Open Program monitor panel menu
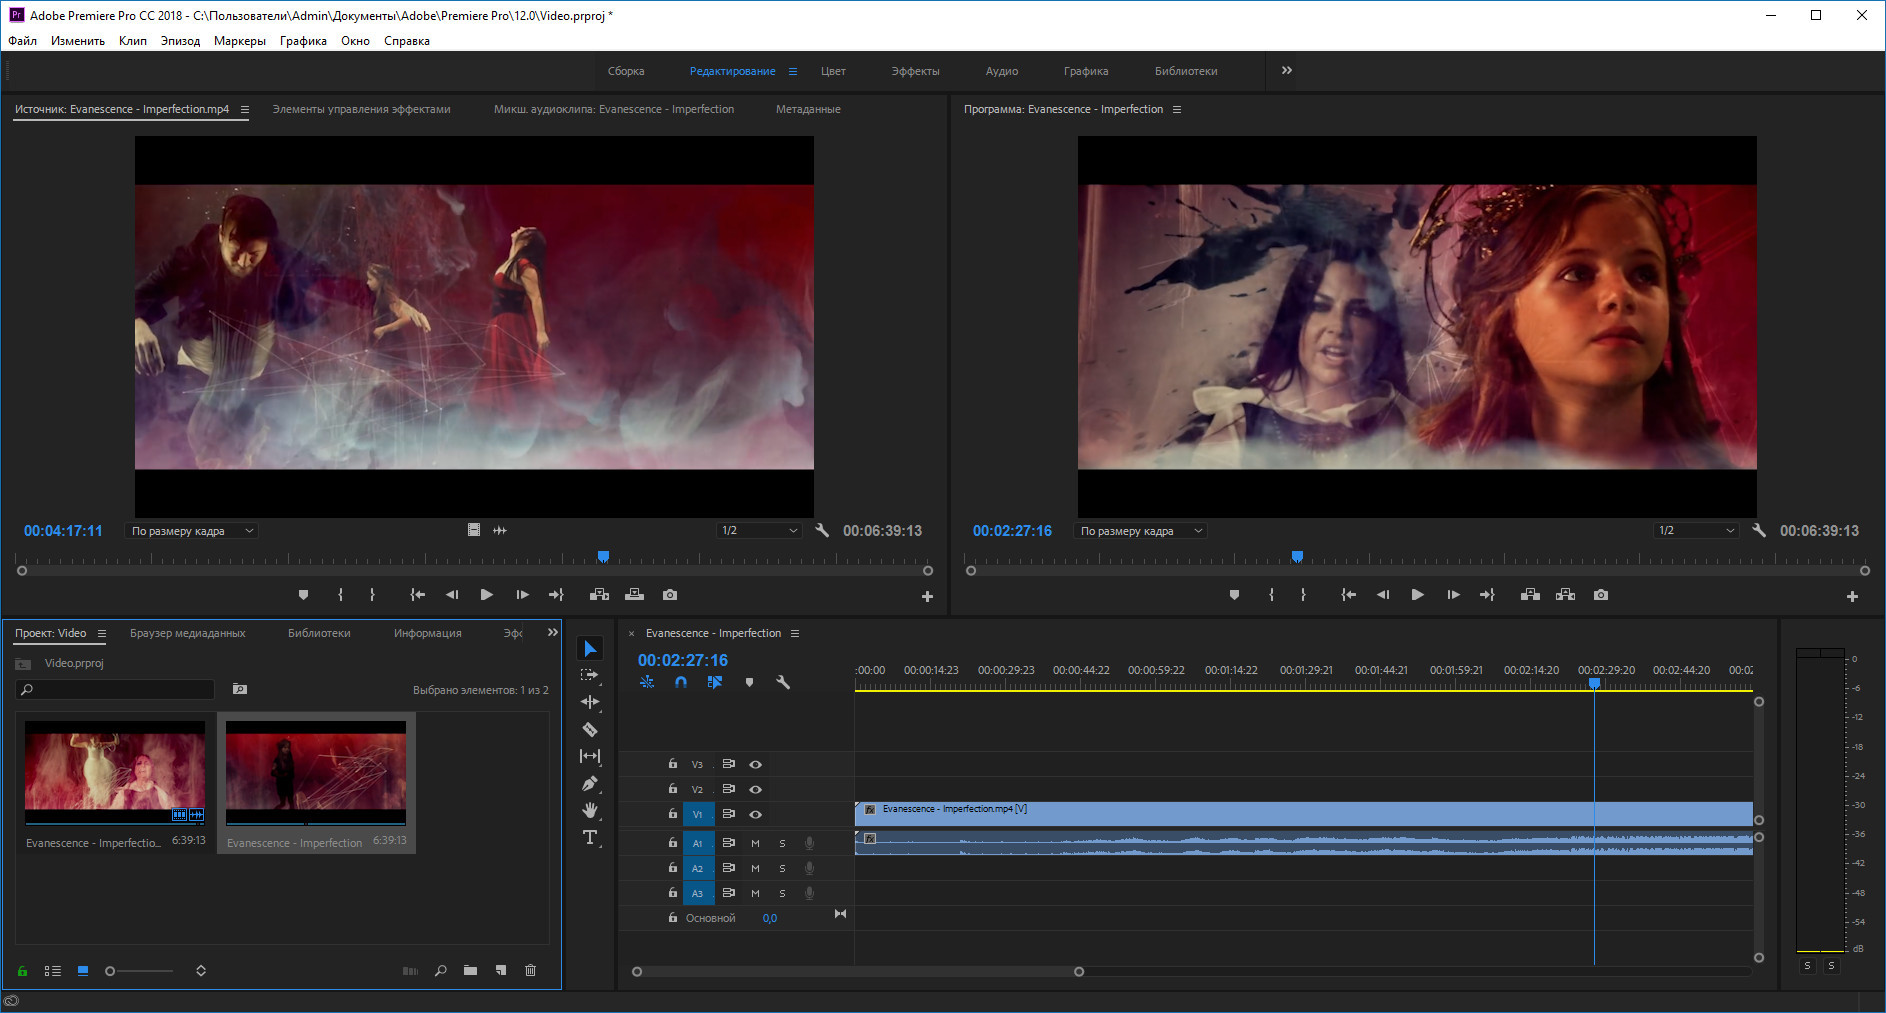1886x1013 pixels. click(x=1177, y=109)
